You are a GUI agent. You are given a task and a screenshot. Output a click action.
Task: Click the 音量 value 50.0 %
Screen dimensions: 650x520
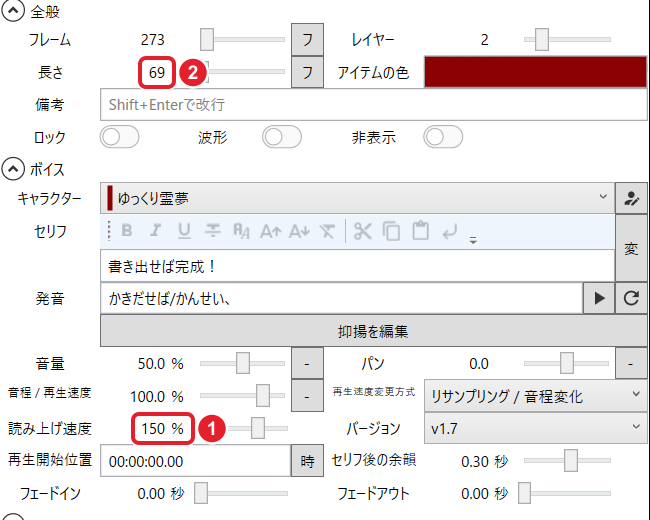point(160,364)
